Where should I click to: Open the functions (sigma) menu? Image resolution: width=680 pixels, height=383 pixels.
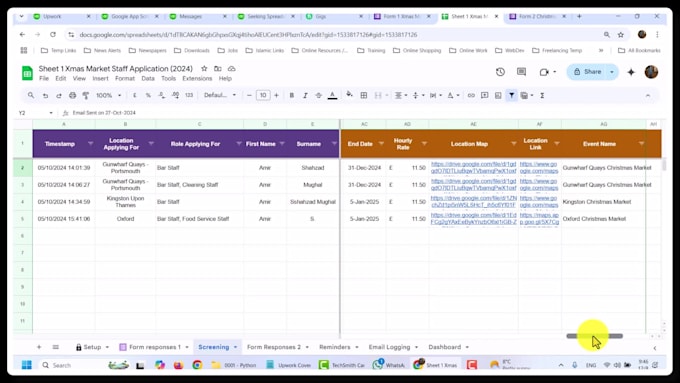click(x=542, y=95)
